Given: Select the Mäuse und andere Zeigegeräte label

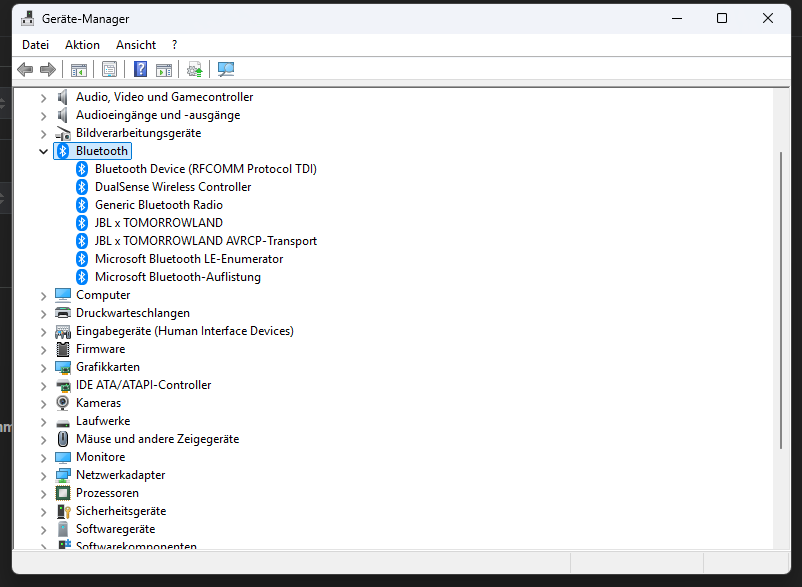Looking at the screenshot, I should 158,439.
